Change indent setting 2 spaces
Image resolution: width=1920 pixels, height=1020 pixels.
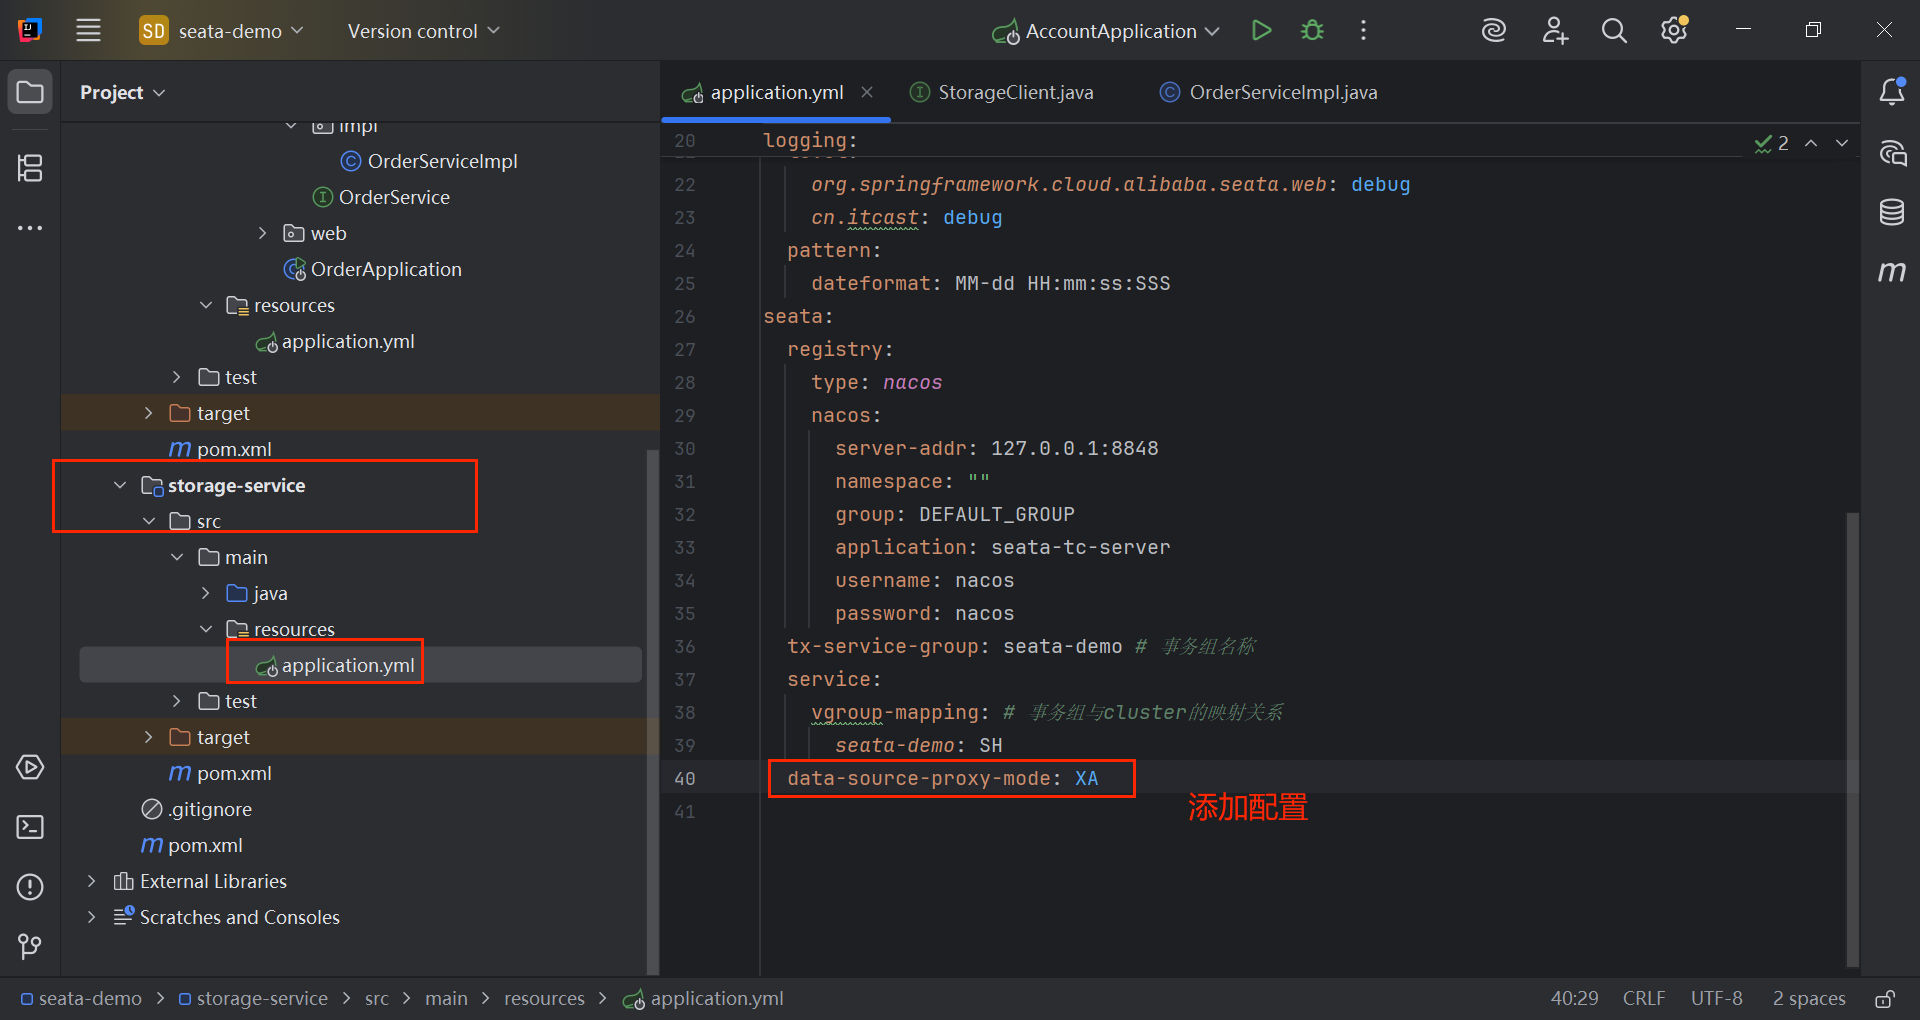click(1809, 999)
